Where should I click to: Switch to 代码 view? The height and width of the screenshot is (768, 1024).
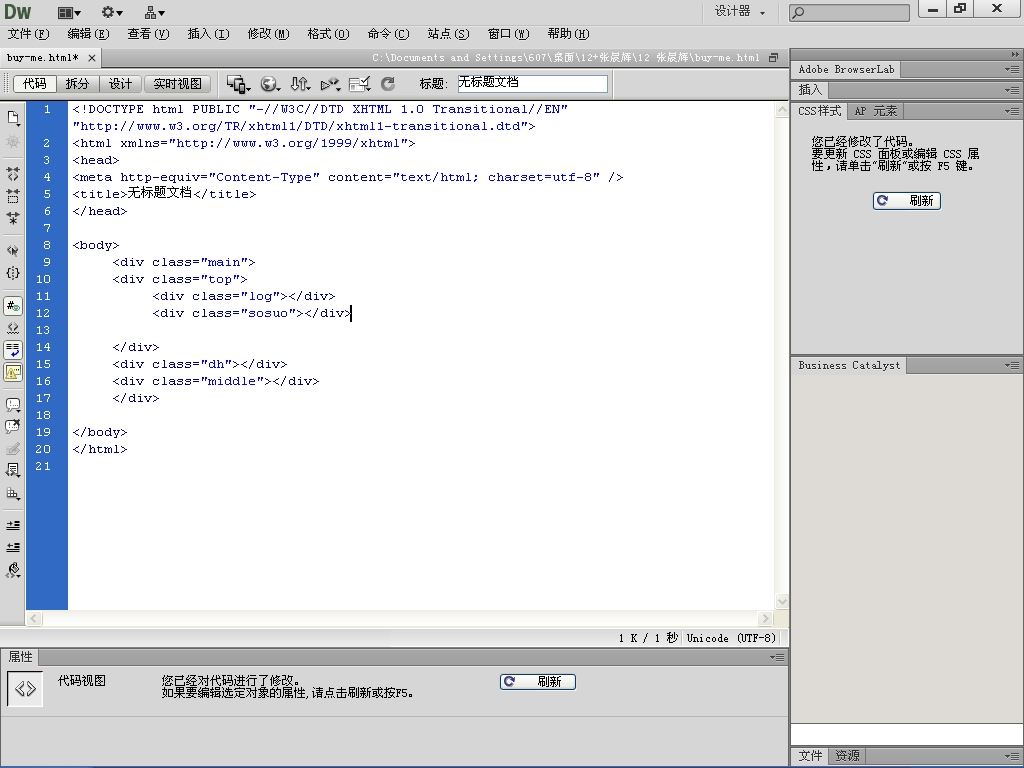[x=35, y=84]
